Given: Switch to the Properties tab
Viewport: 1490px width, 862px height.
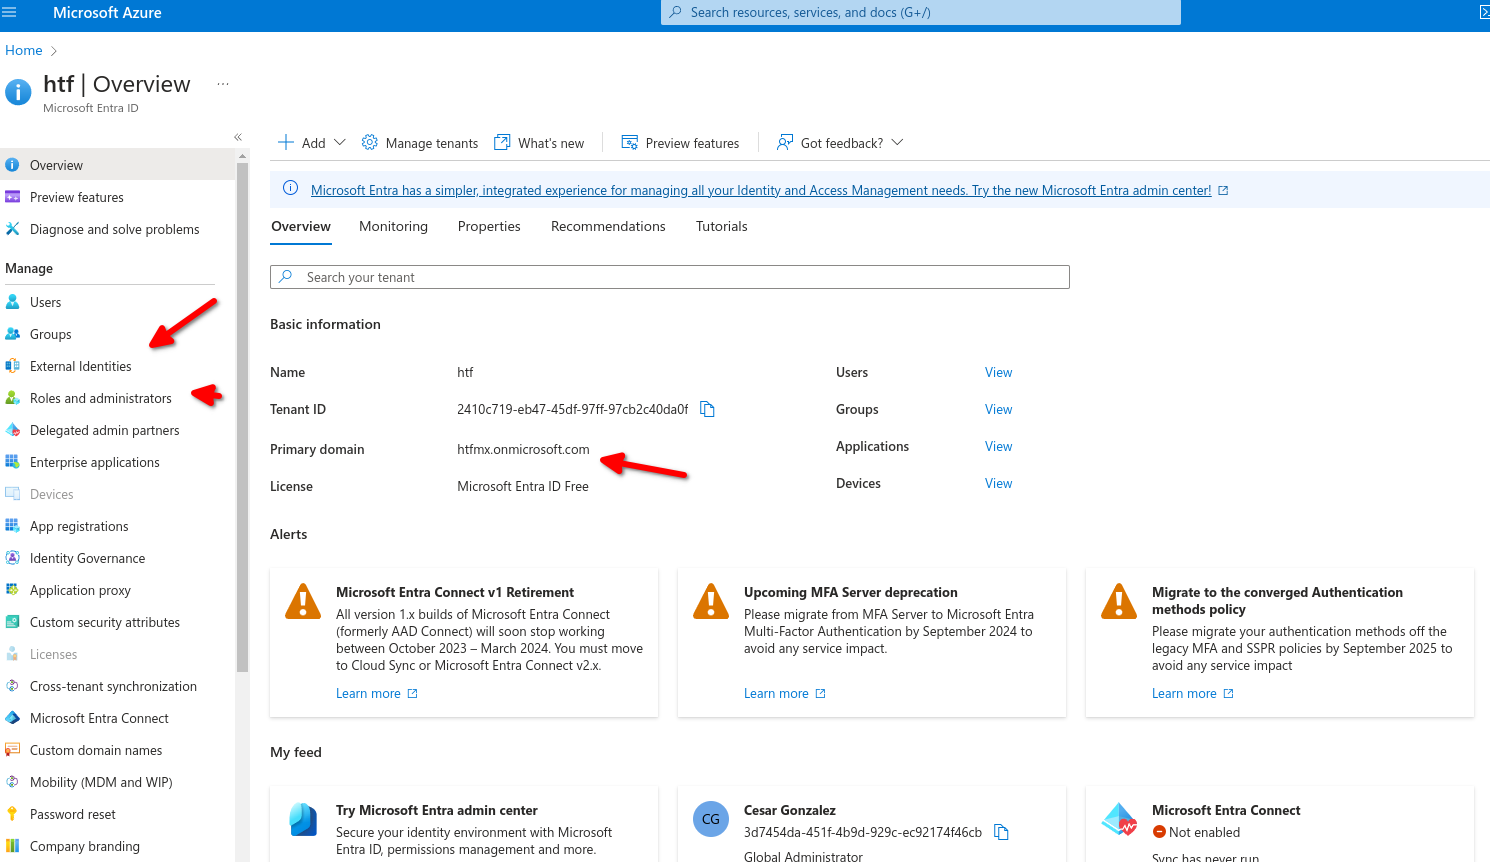Looking at the screenshot, I should 489,226.
